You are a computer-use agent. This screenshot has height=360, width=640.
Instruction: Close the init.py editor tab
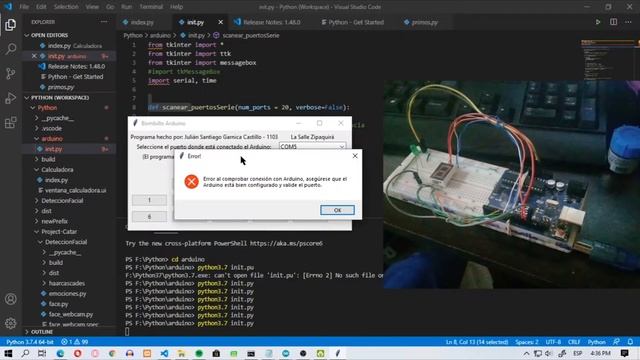[220, 22]
